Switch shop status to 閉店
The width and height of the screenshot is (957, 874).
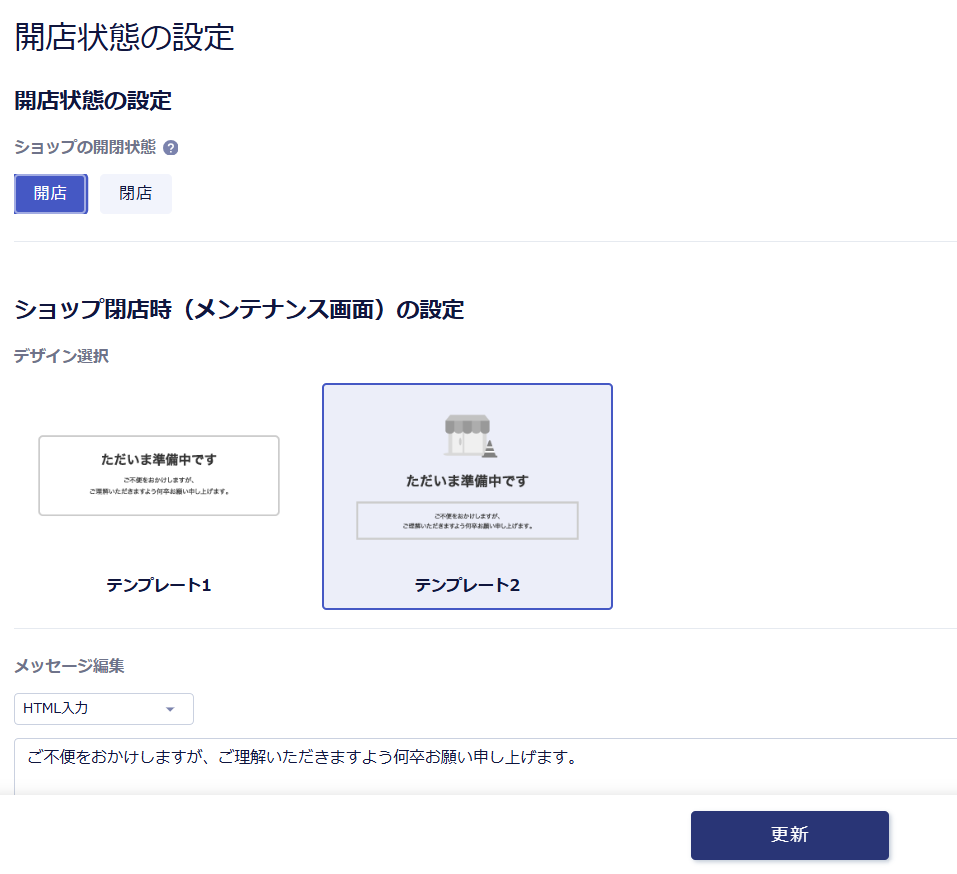[136, 194]
